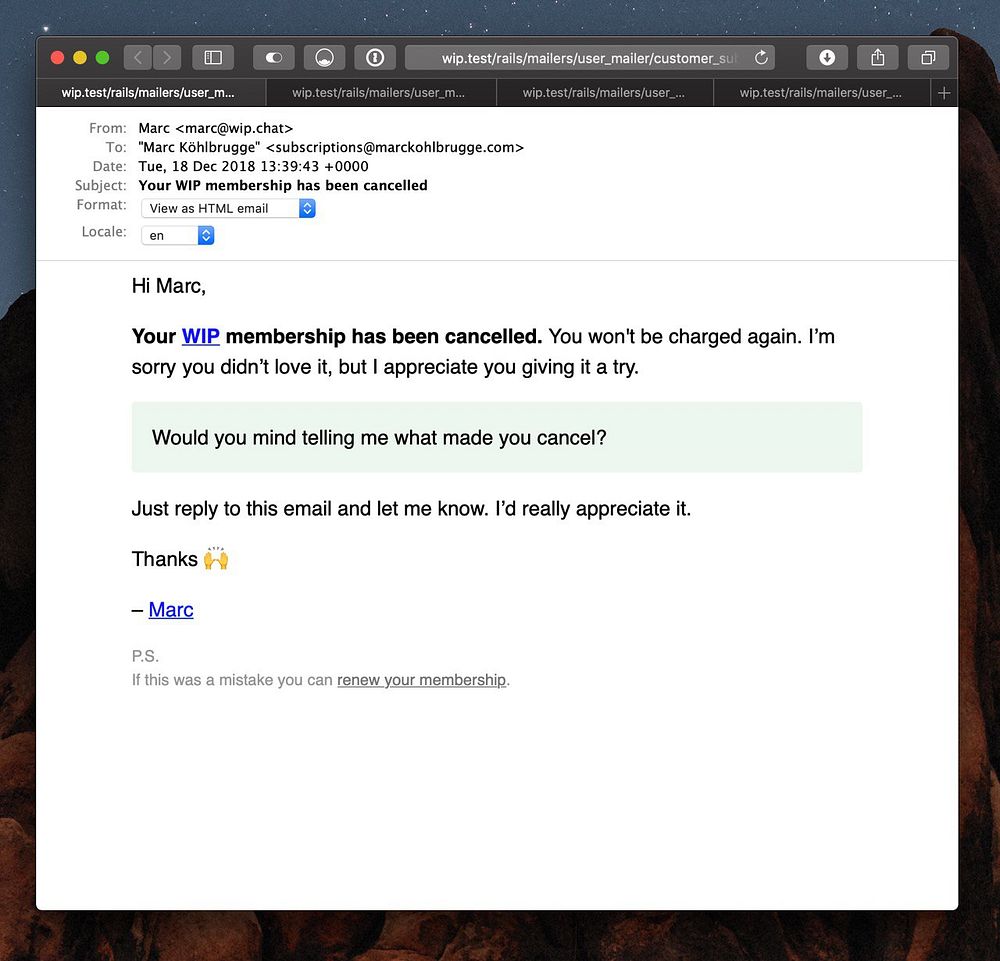Switch to the fourth wip.test tab
1000x961 pixels.
point(822,93)
